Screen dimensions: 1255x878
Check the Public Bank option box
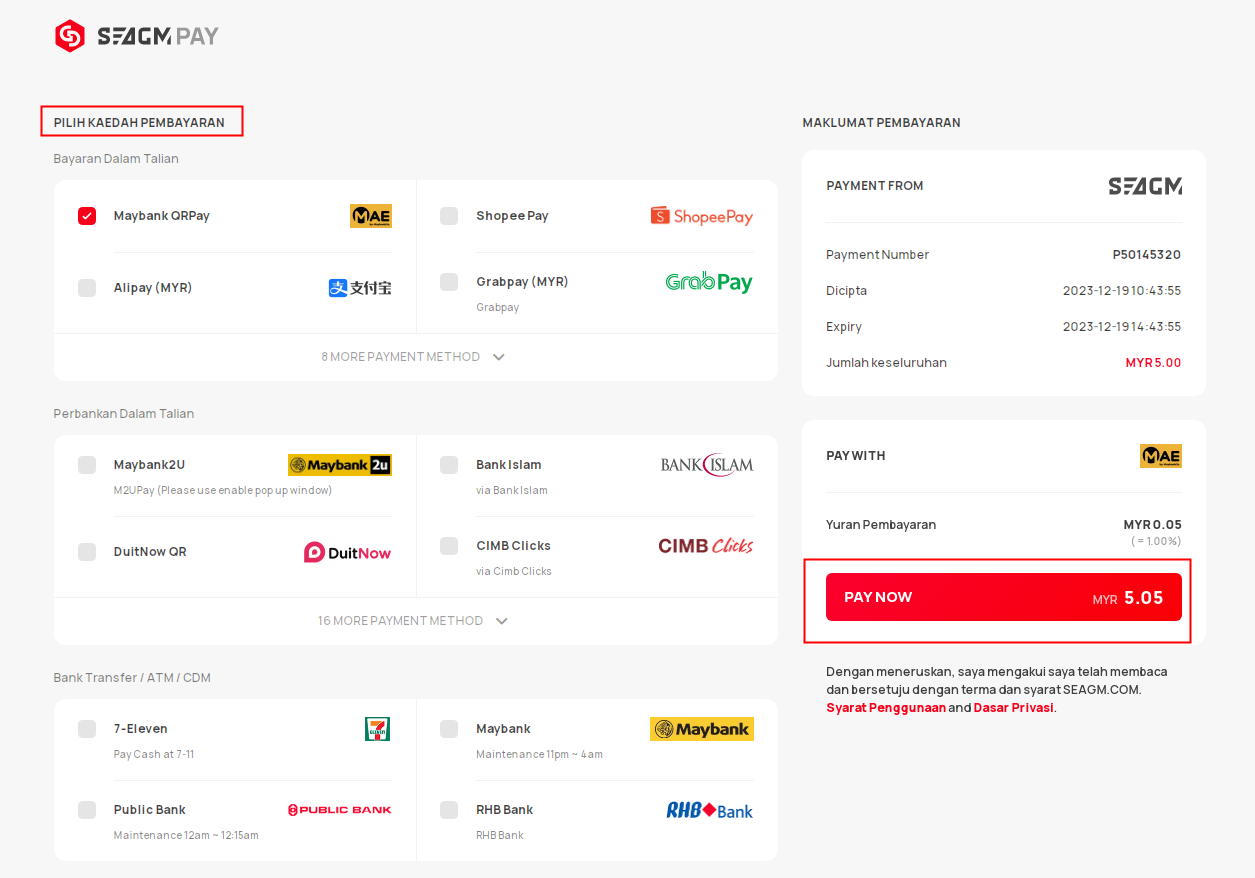(x=87, y=810)
